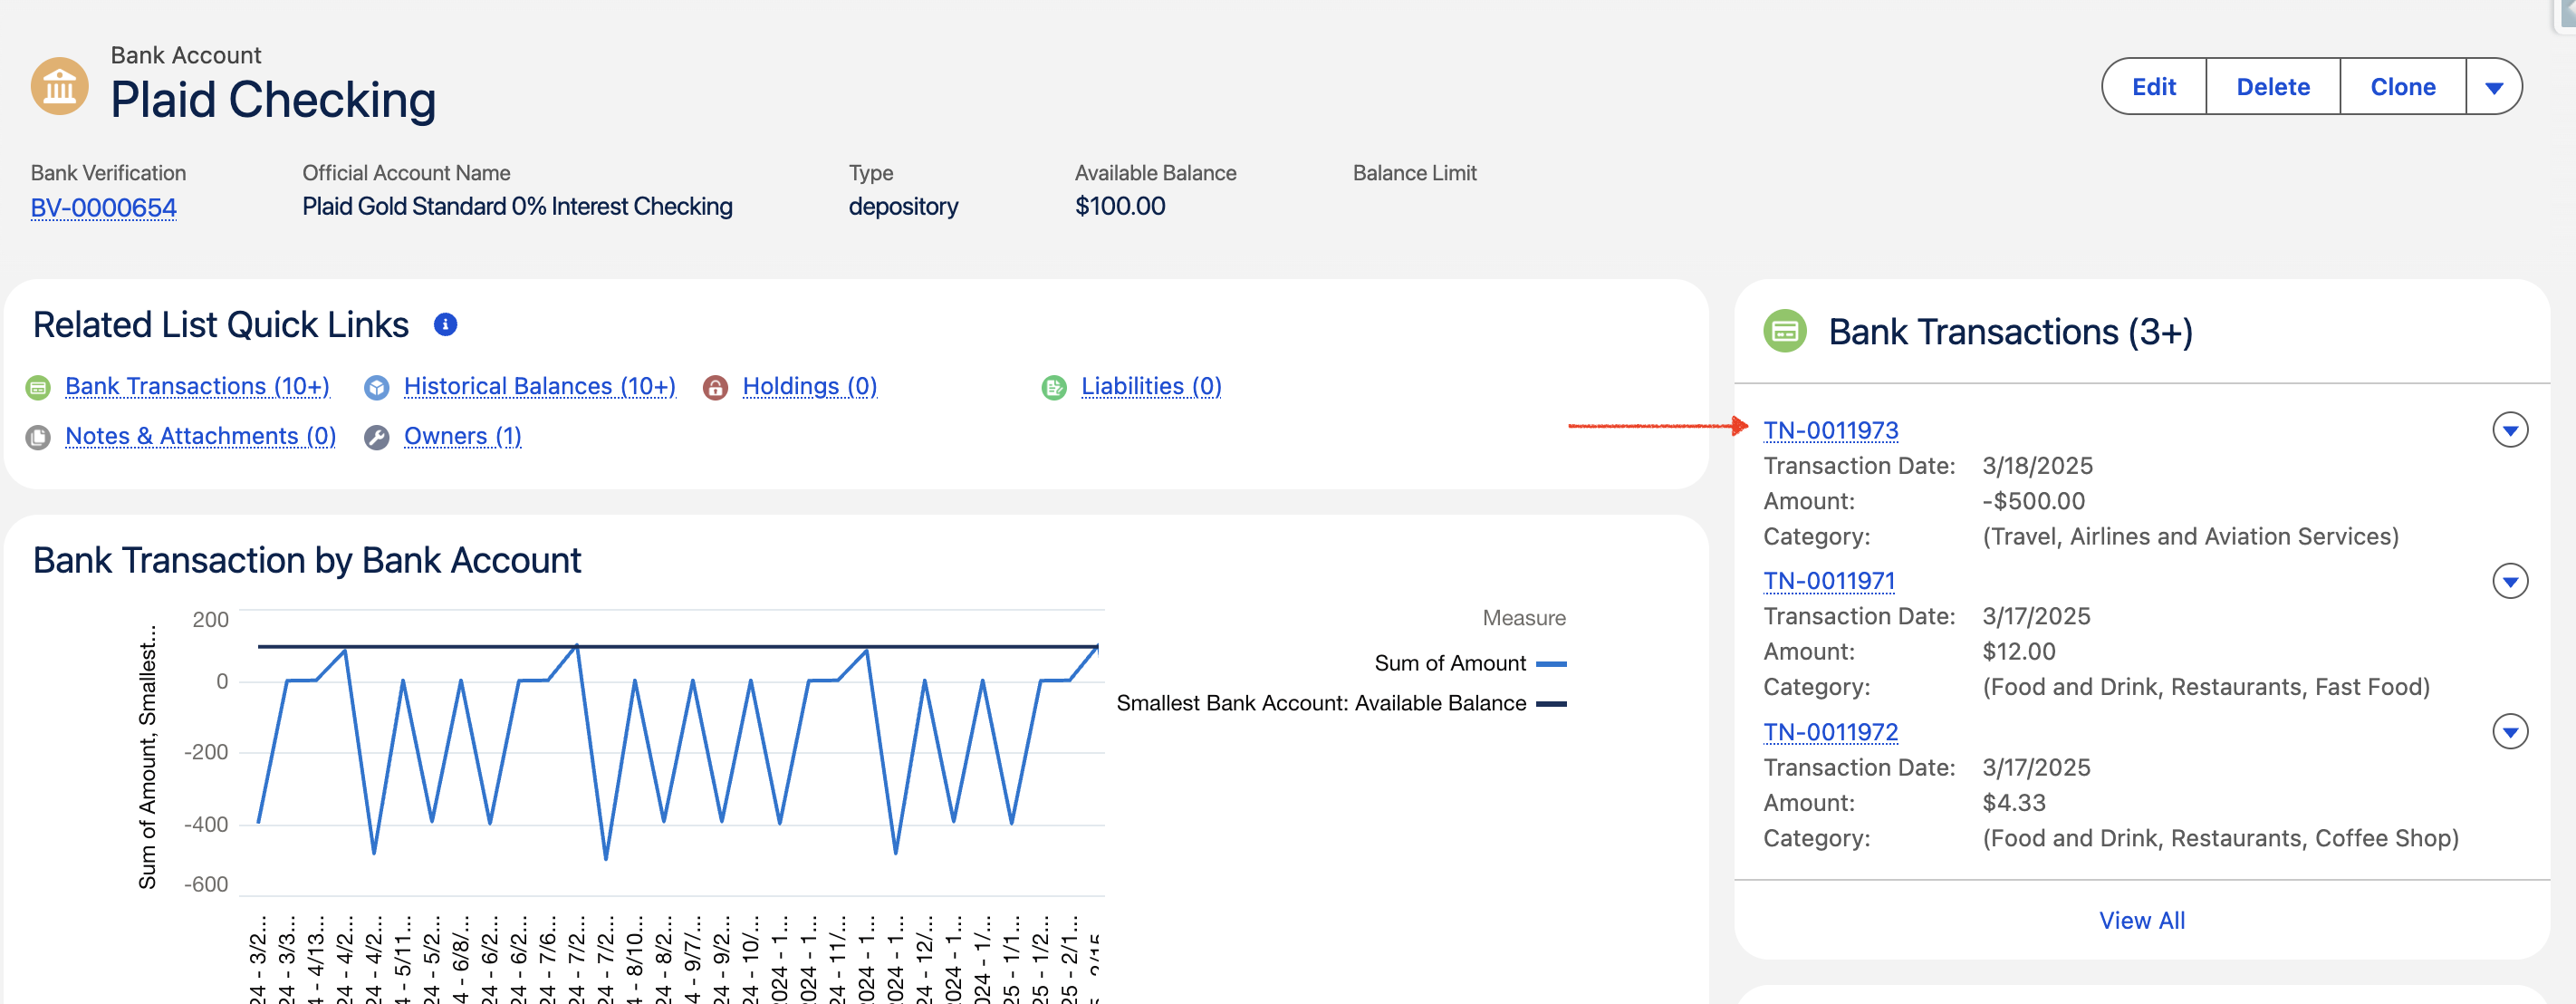The image size is (2576, 1004).
Task: Click the Bank Transactions (3+) card title
Action: point(2010,332)
